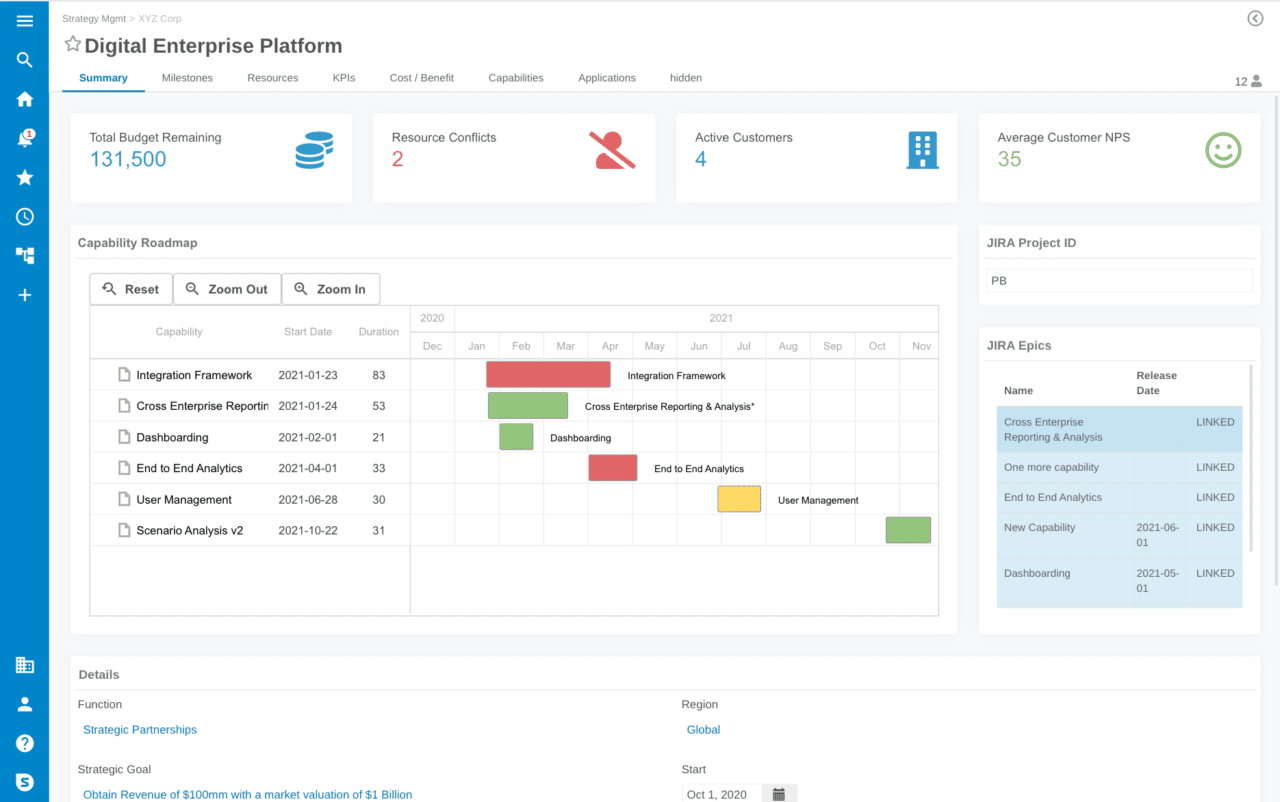Open the Milestones tab
1280x802 pixels.
[x=187, y=78]
